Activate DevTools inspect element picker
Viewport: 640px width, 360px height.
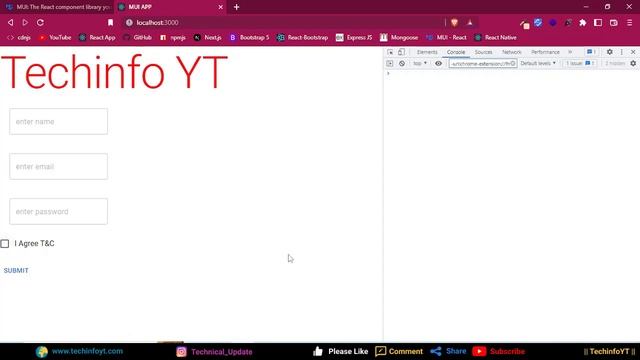click(390, 52)
